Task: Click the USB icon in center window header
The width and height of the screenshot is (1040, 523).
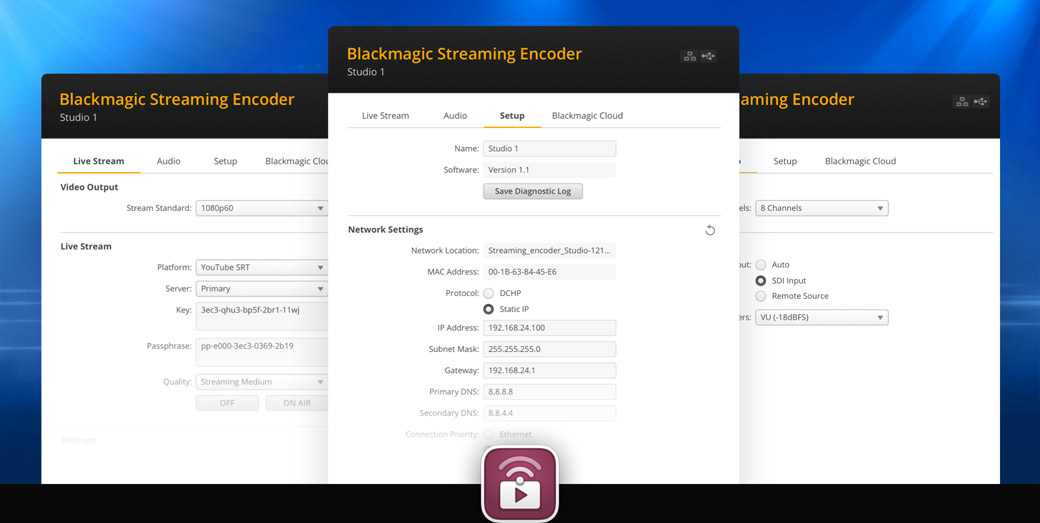Action: tap(708, 56)
